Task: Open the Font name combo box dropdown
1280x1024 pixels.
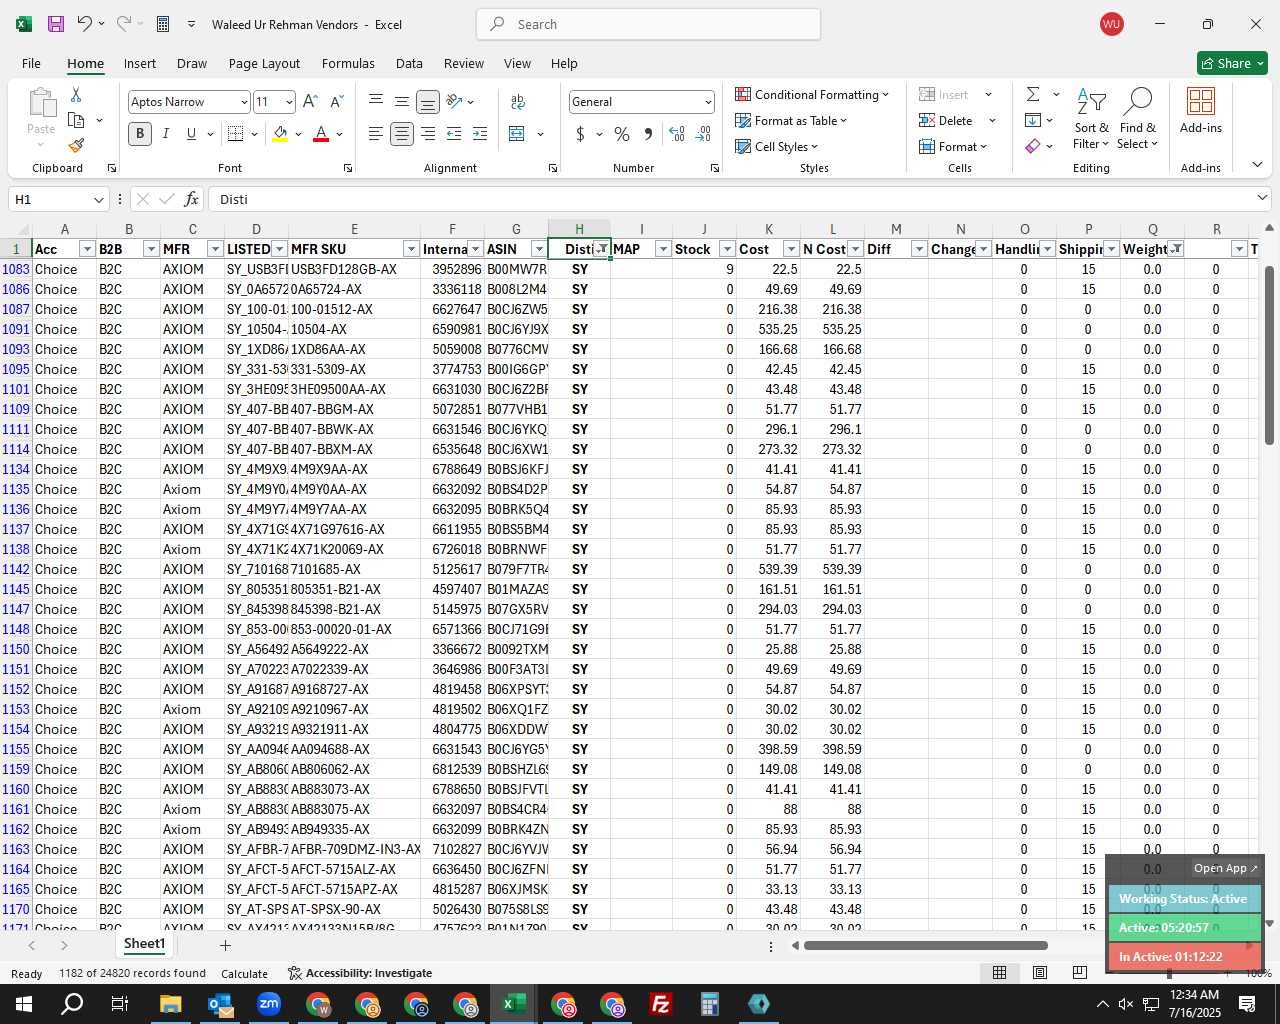Action: pyautogui.click(x=243, y=102)
